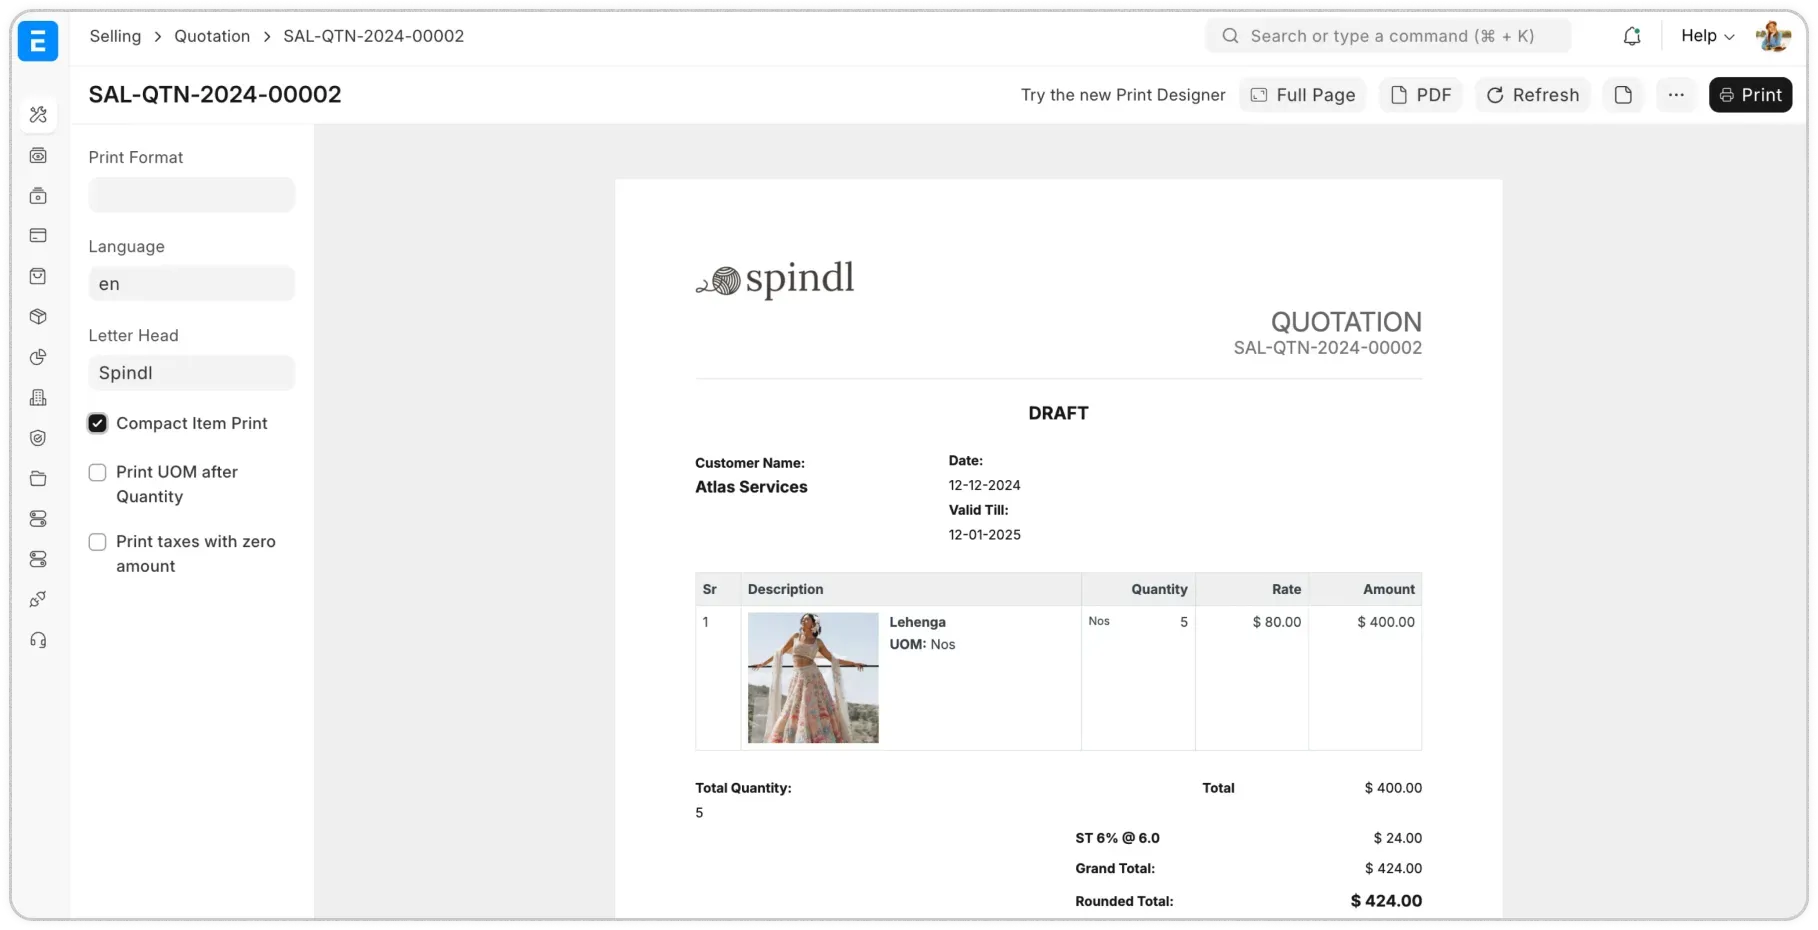
Task: Select the wrench Build workspace icon
Action: pos(38,114)
